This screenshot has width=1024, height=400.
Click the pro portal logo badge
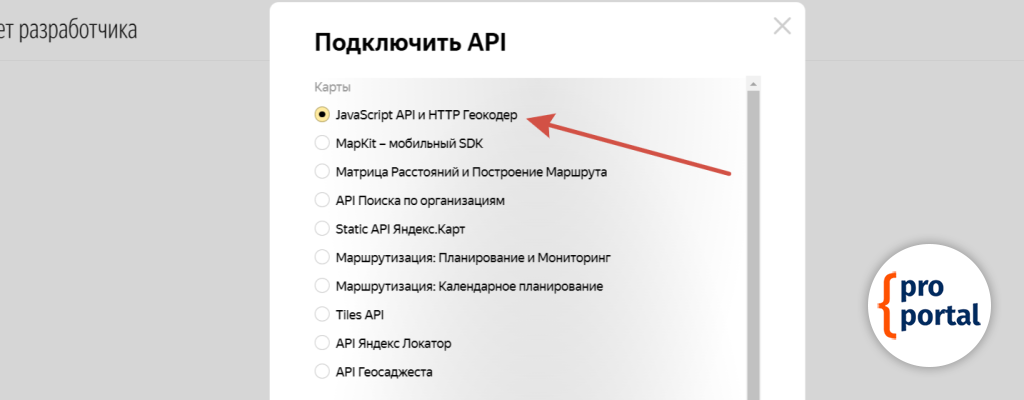pos(929,302)
